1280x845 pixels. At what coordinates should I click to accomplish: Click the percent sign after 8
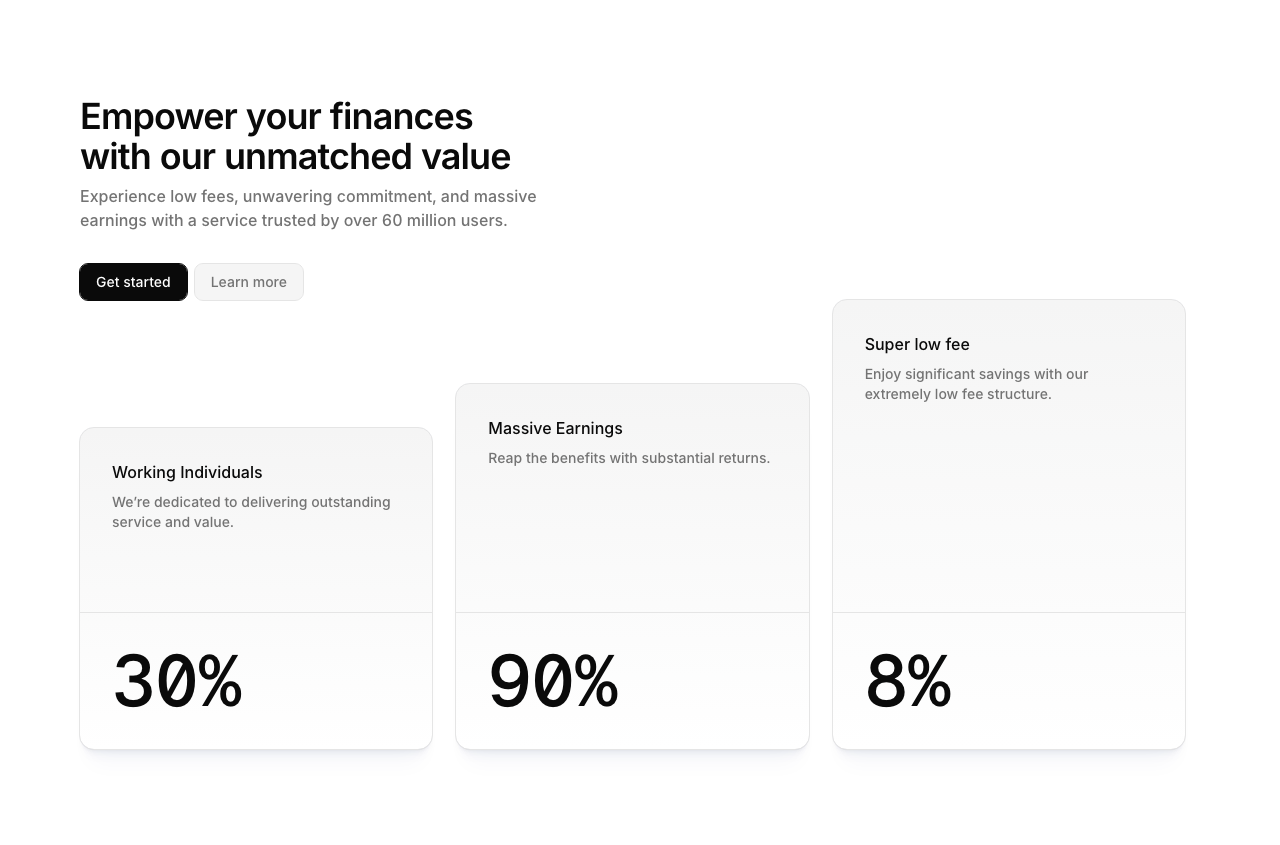[930, 682]
